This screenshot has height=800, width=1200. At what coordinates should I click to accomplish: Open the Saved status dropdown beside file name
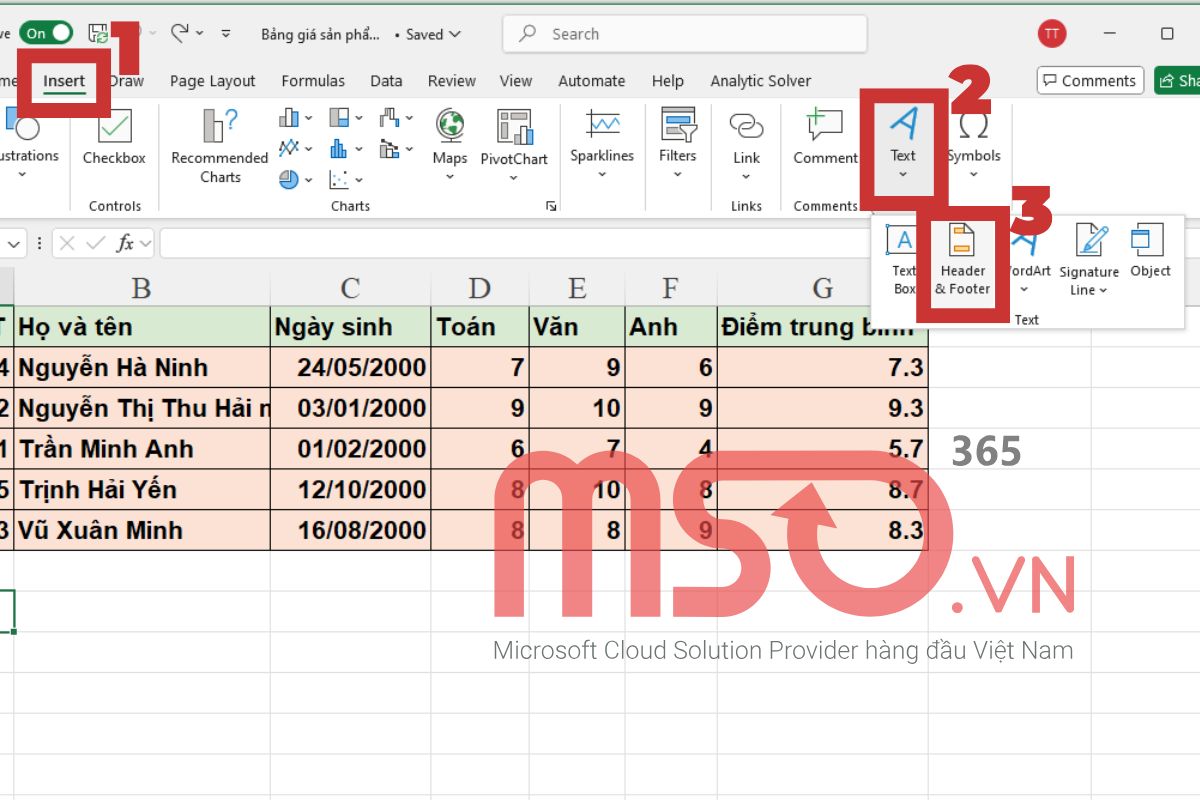(x=434, y=34)
